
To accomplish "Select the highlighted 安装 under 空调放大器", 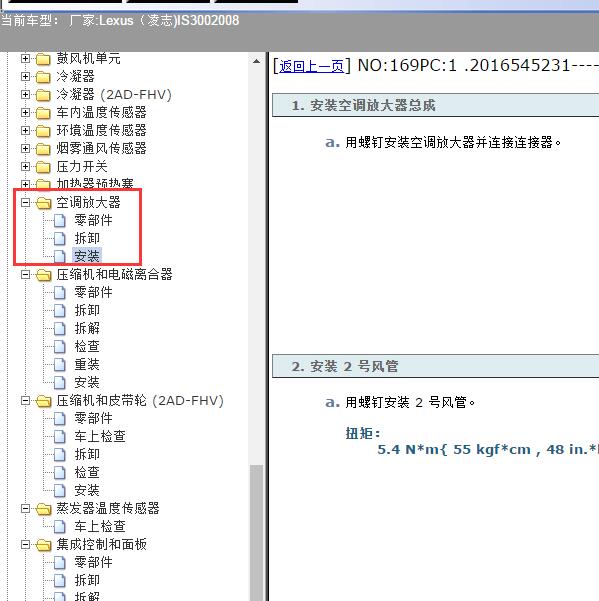I will 87,256.
